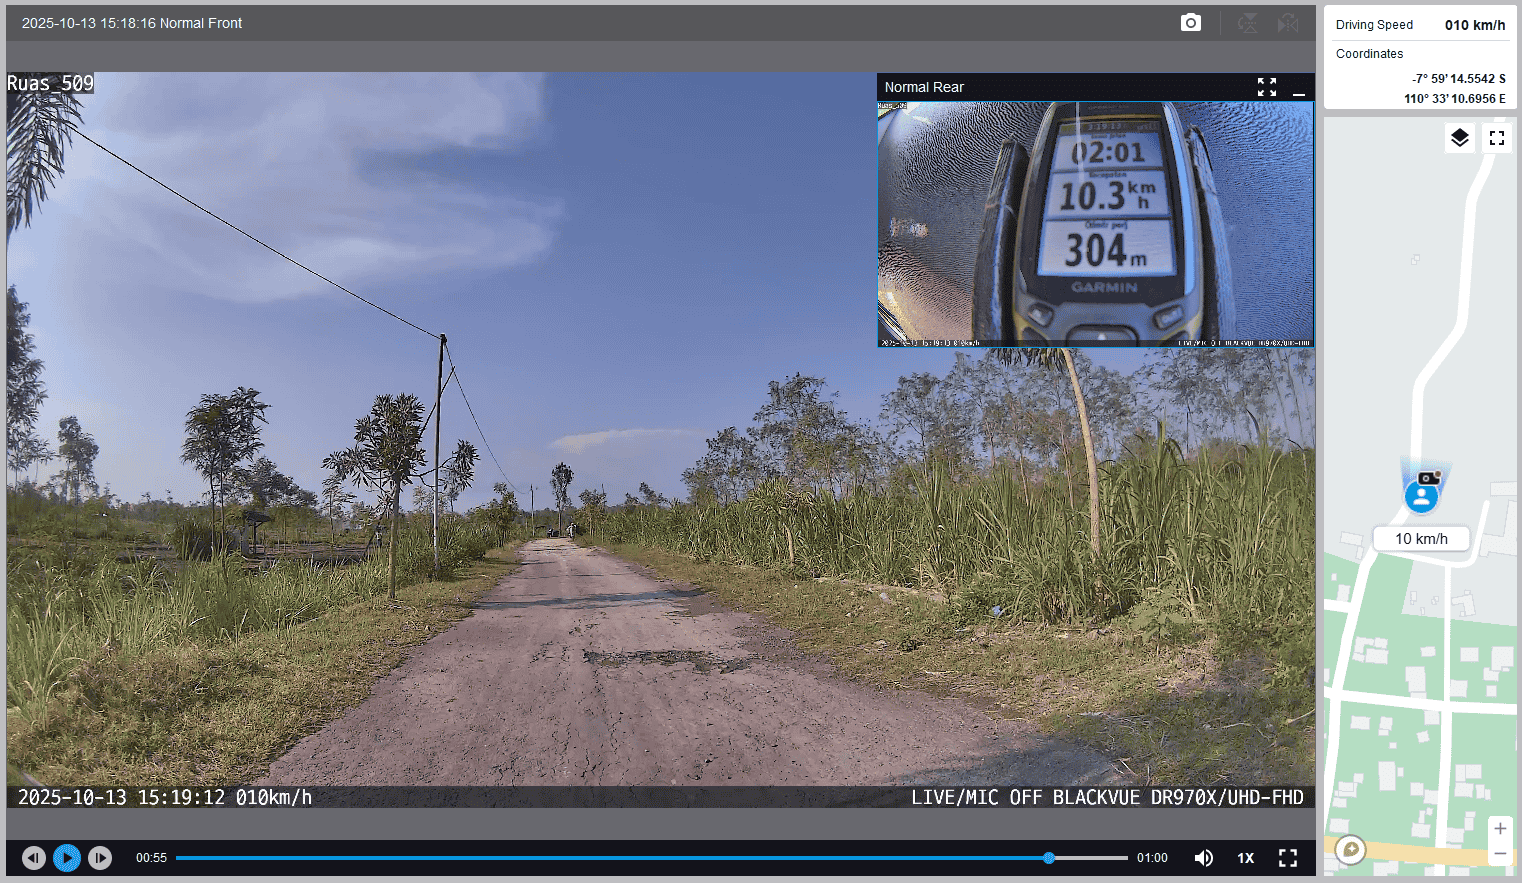Step forward to the next frame
Screen dimensions: 1522x883
point(100,858)
